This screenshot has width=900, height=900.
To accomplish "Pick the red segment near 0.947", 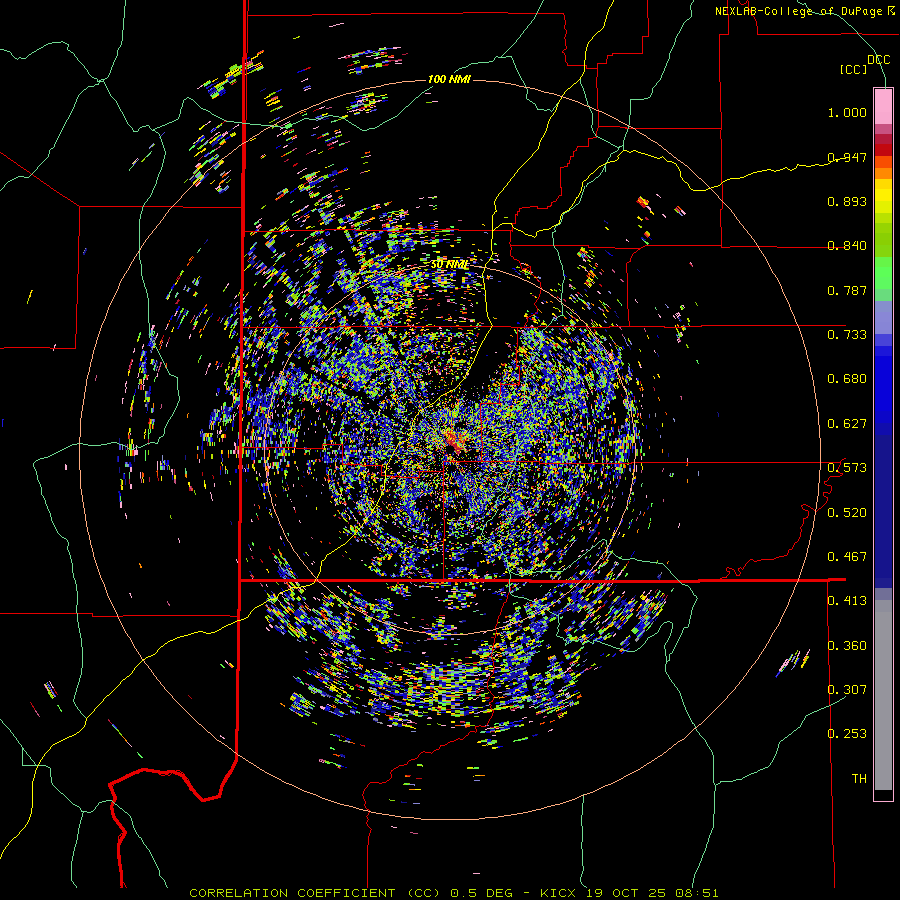I will click(883, 150).
